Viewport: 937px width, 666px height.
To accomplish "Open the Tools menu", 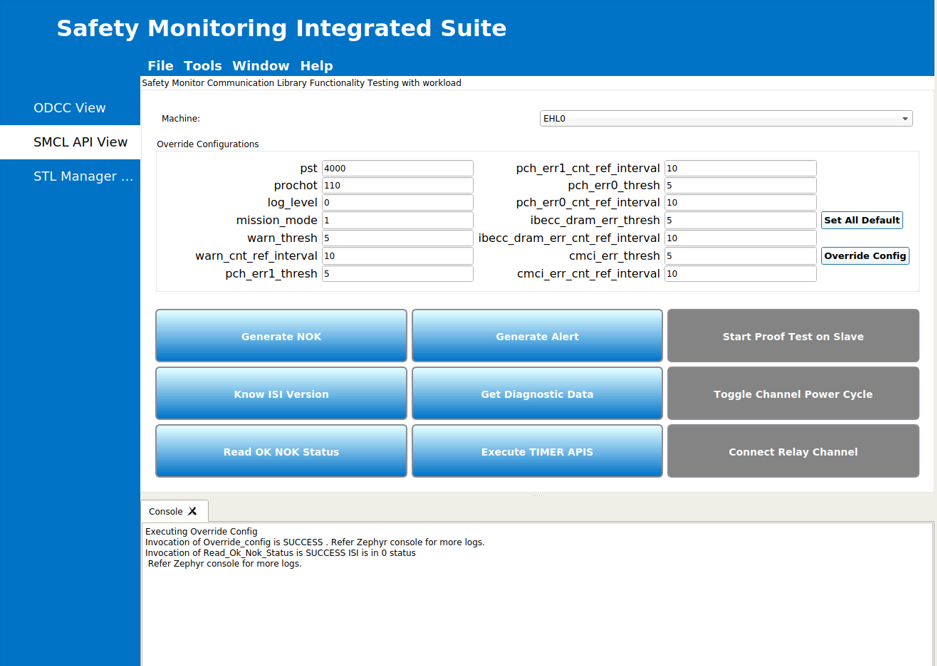I will (203, 66).
